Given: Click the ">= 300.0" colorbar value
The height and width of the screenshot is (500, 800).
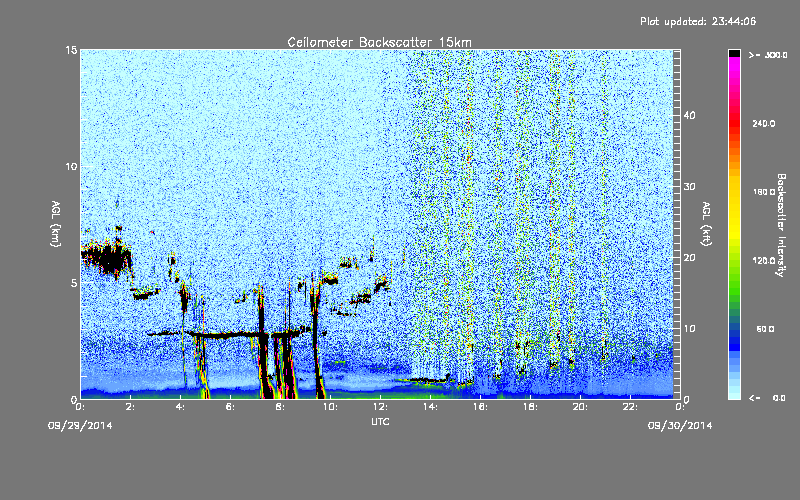Looking at the screenshot, I should 768,55.
